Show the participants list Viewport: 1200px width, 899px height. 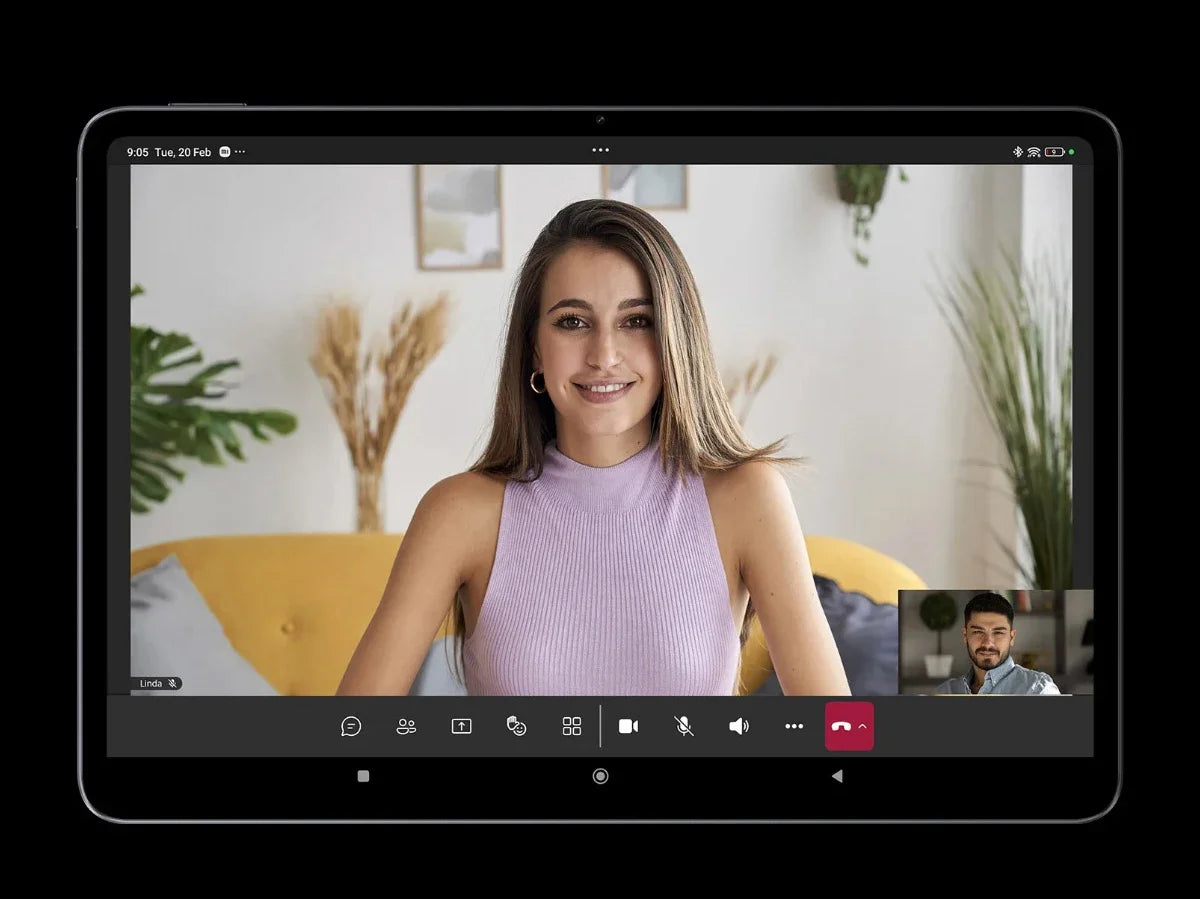pyautogui.click(x=406, y=726)
